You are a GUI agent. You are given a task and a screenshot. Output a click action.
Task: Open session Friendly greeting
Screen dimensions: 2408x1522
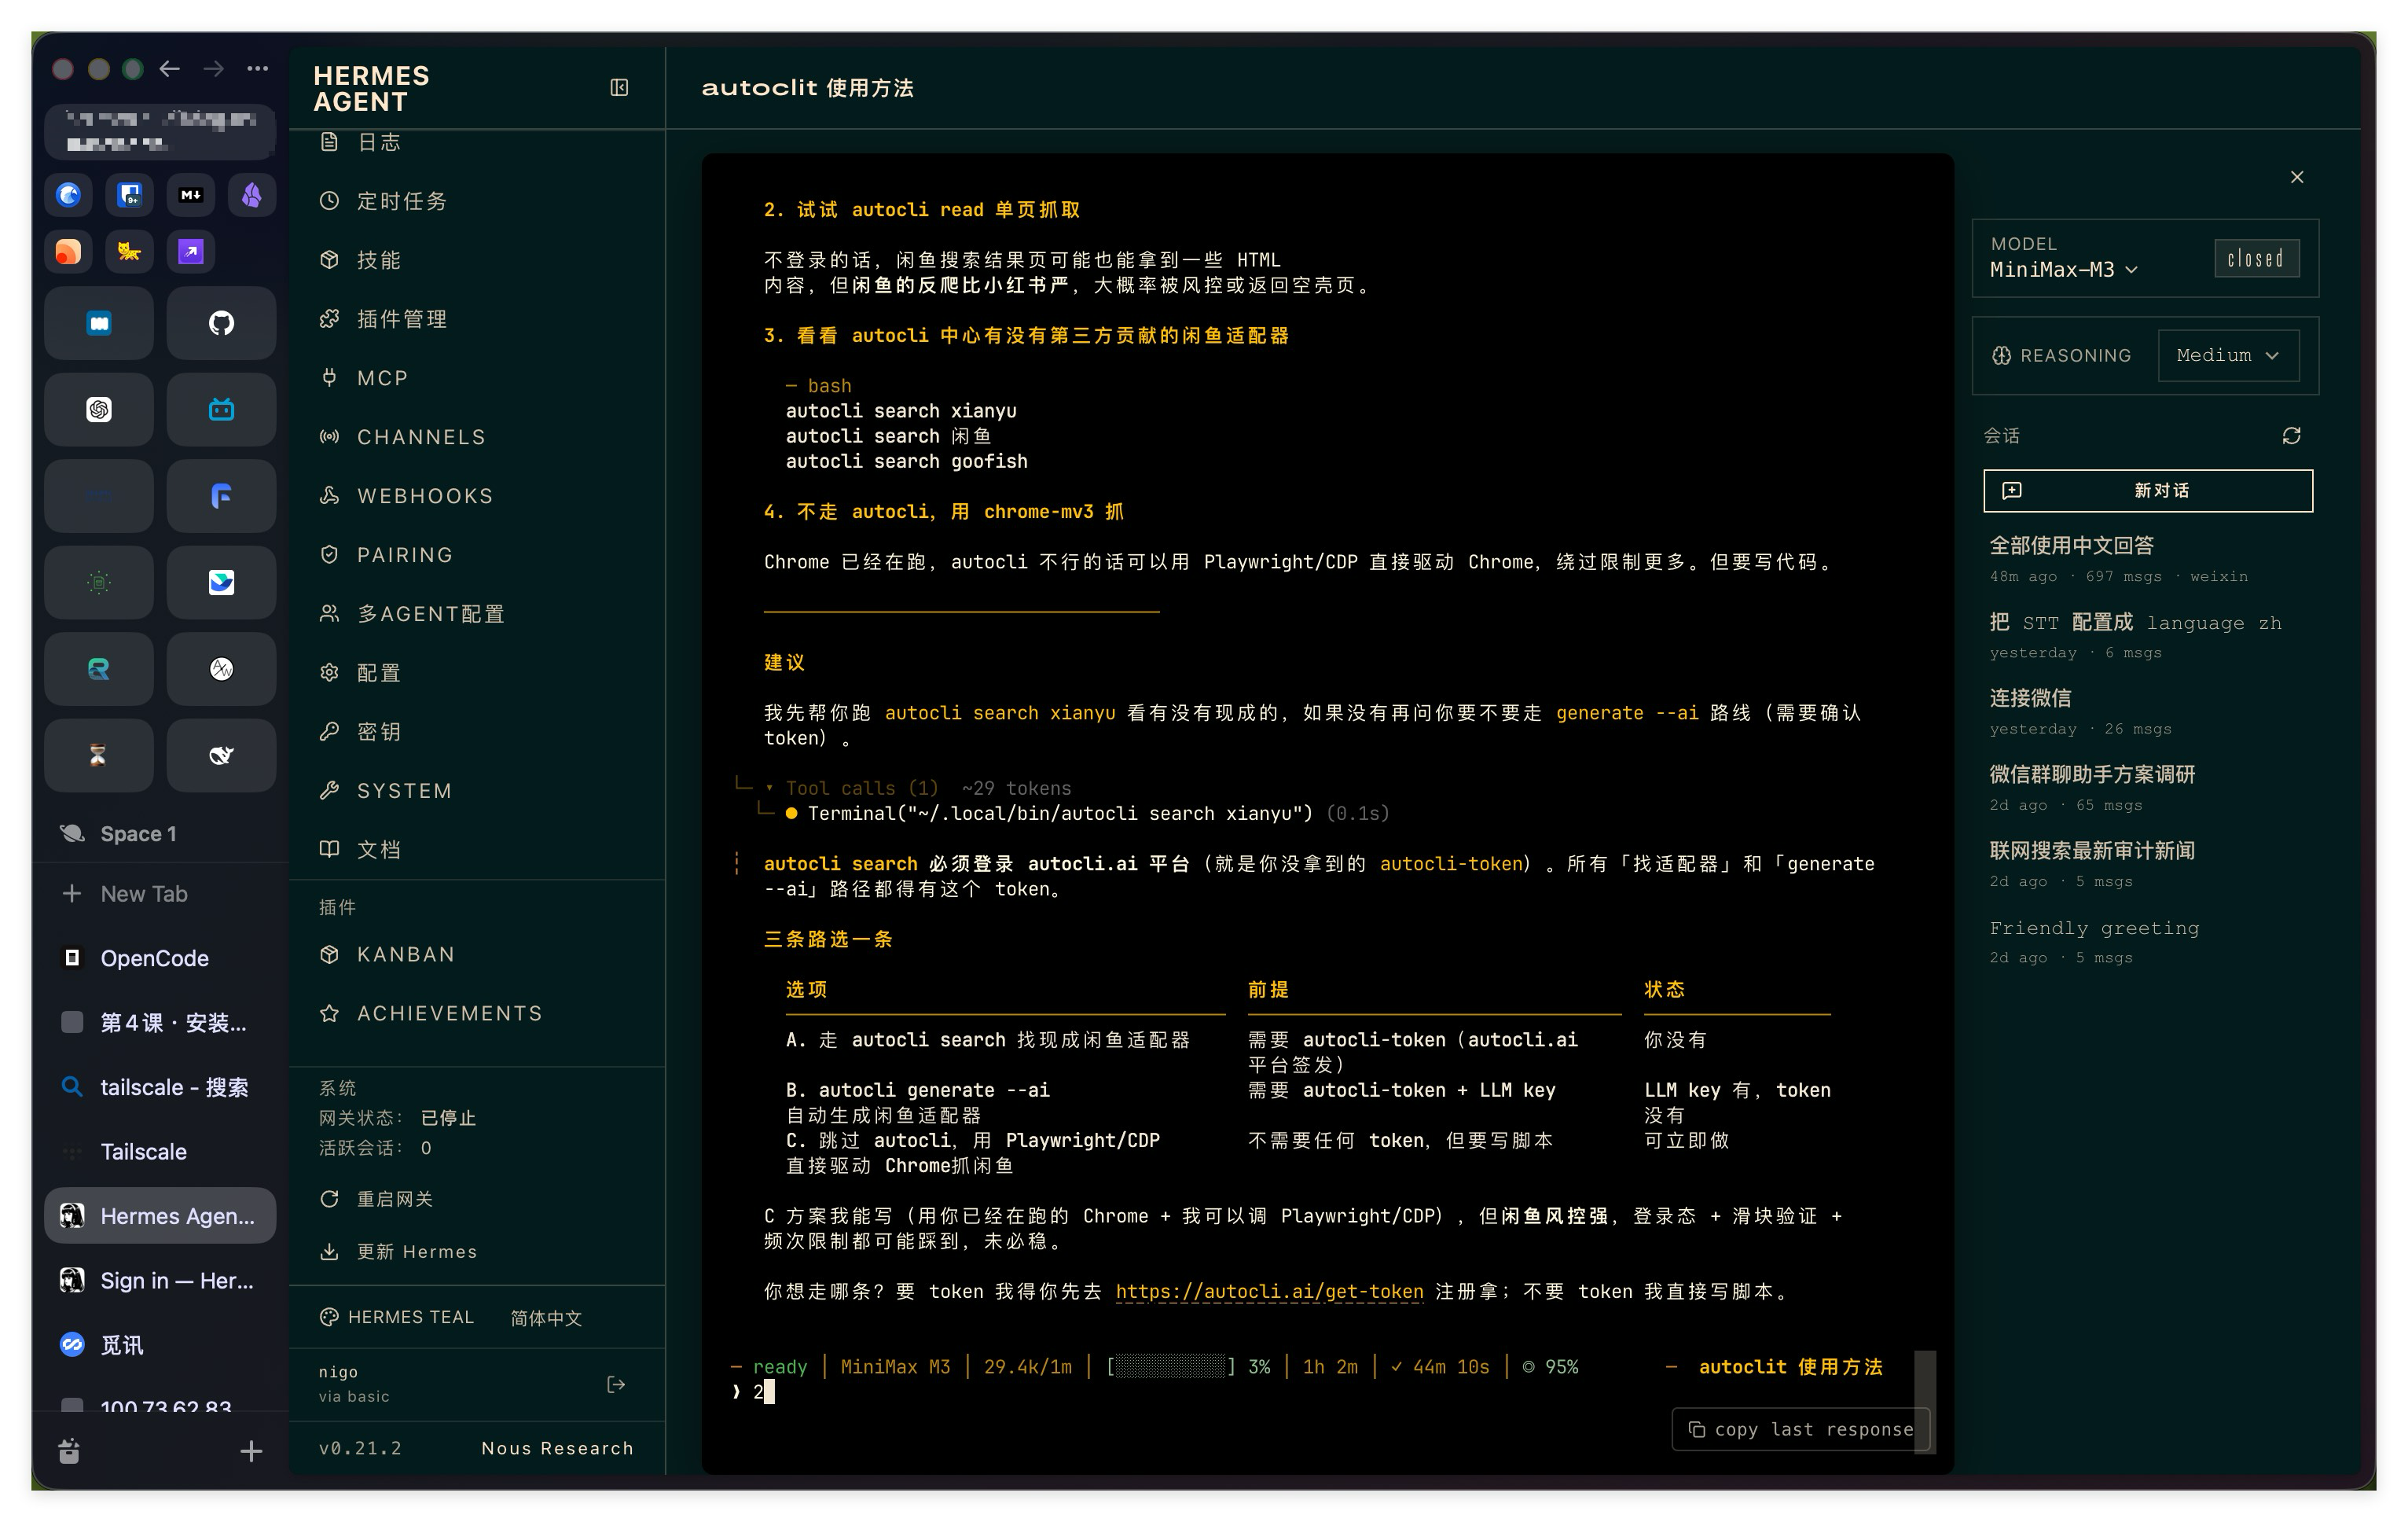[x=2148, y=941]
